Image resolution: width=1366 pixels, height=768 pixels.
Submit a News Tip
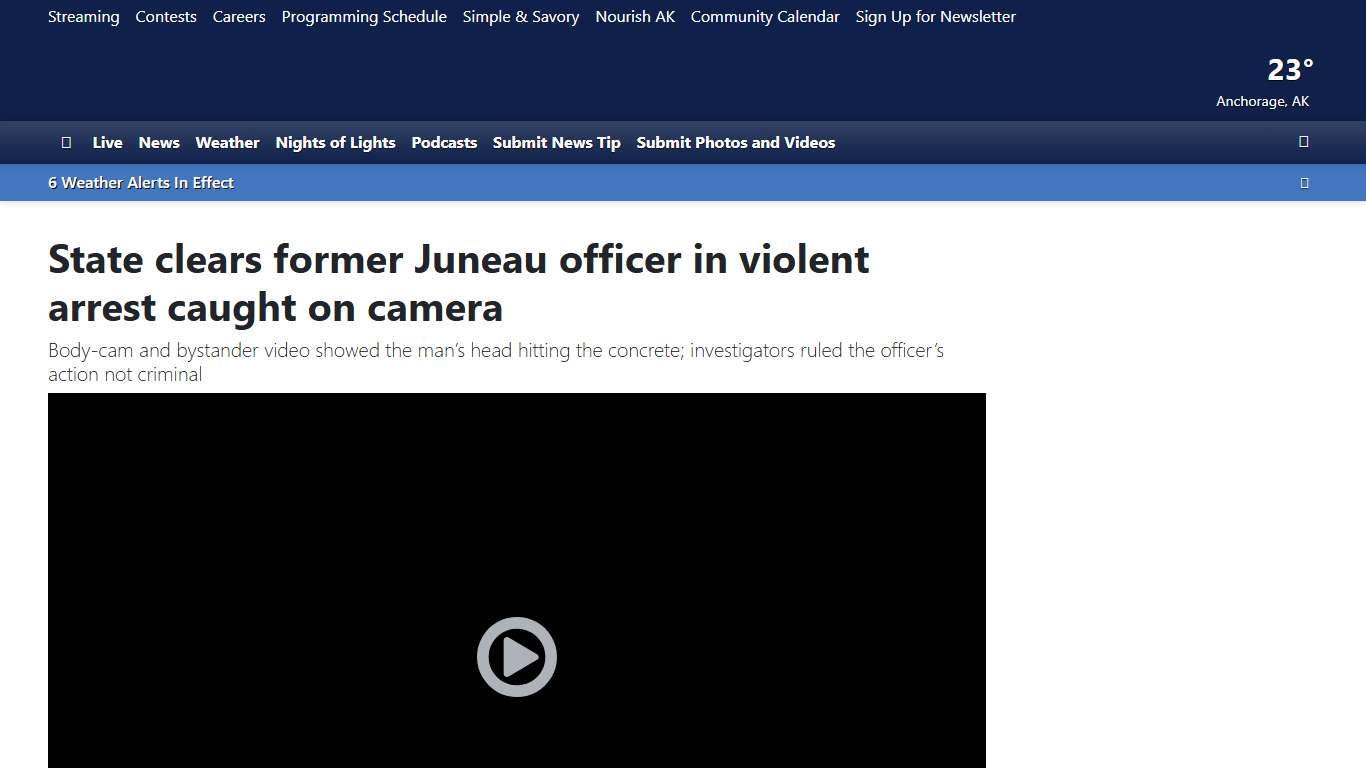pyautogui.click(x=556, y=142)
